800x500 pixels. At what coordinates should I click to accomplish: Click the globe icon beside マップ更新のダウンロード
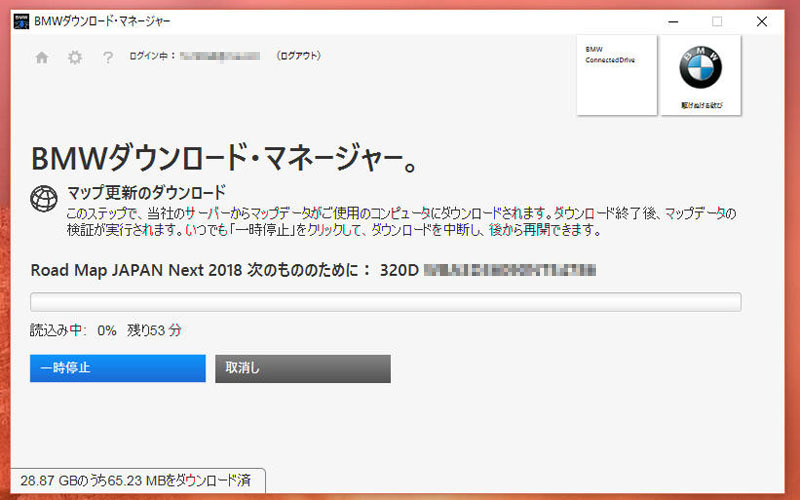(44, 198)
